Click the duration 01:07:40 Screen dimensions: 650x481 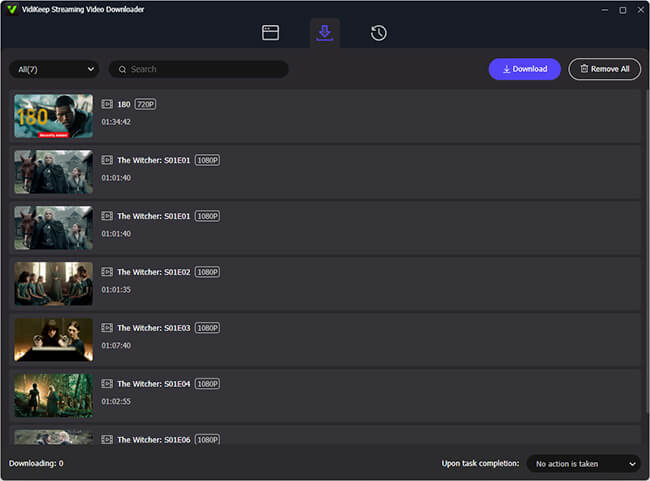(116, 346)
